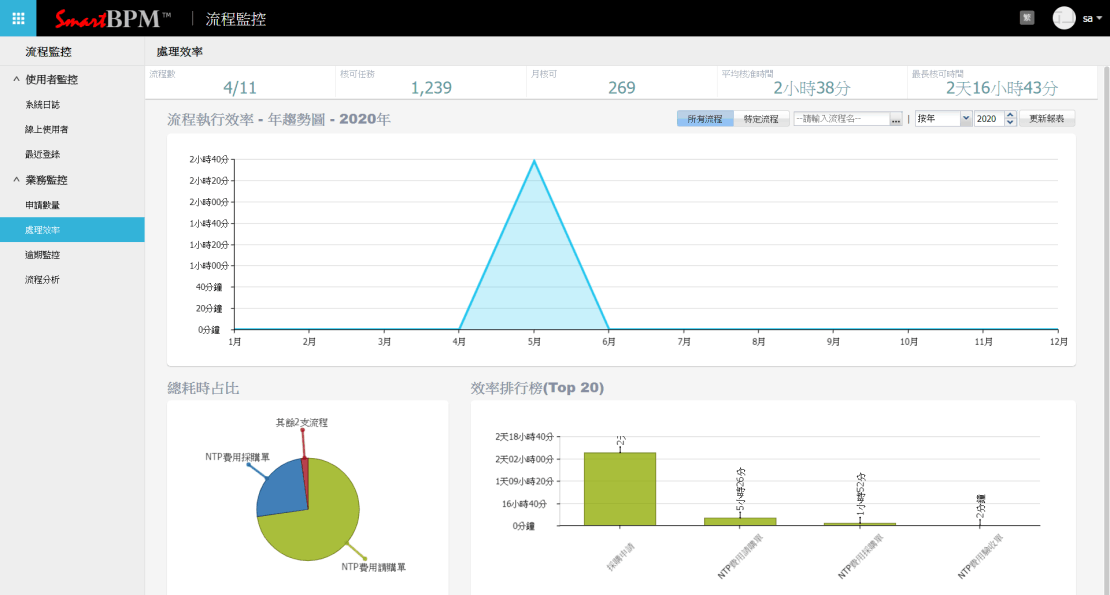The height and width of the screenshot is (595, 1110).
Task: Click the May peak point on trend chart
Action: pyautogui.click(x=534, y=161)
